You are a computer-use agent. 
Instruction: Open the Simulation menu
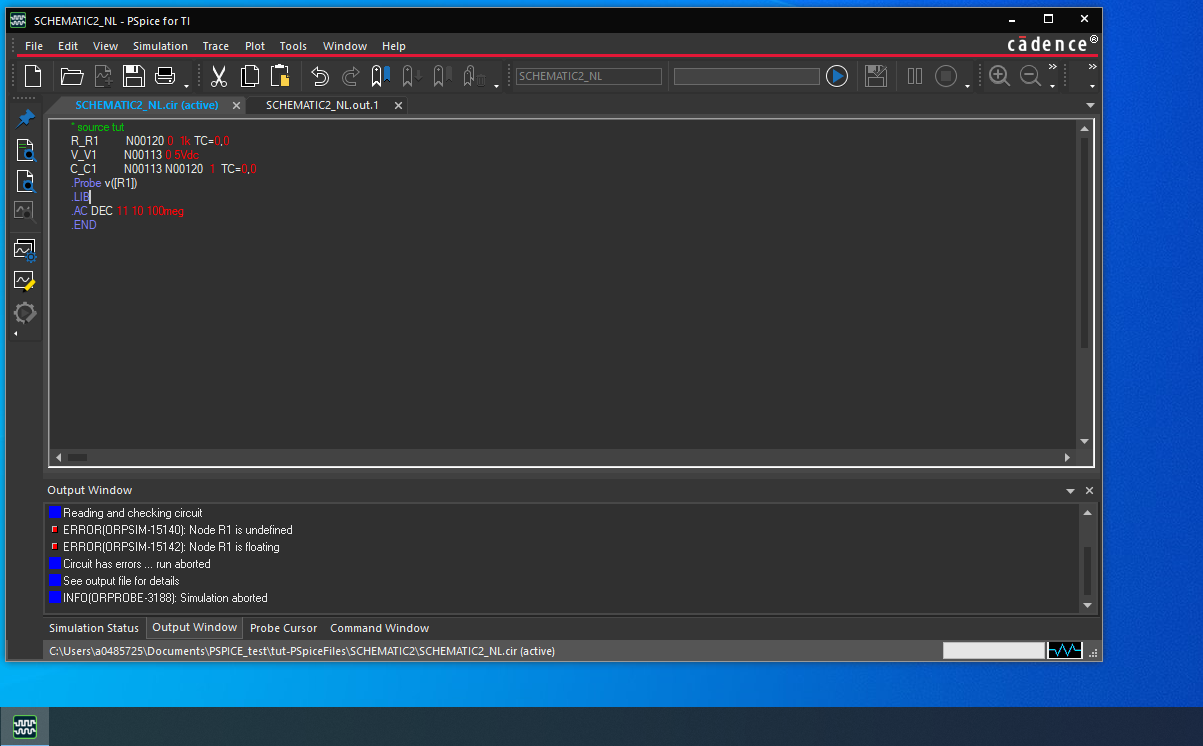point(160,45)
